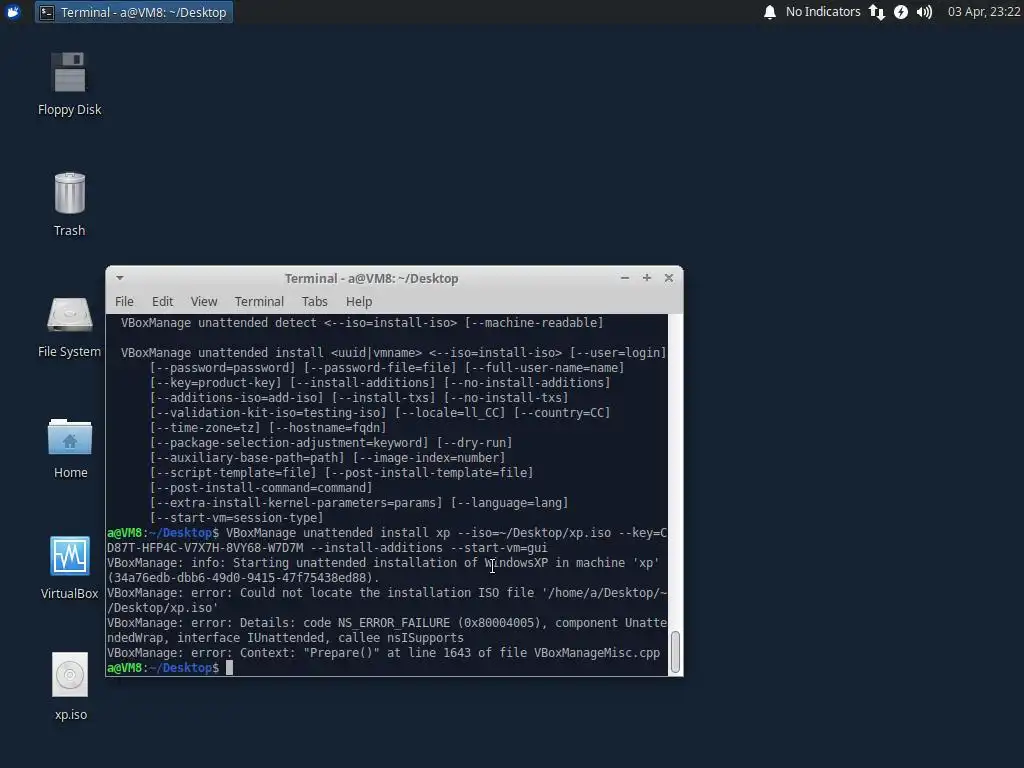Open the Xfce applications menu icon

pos(13,12)
